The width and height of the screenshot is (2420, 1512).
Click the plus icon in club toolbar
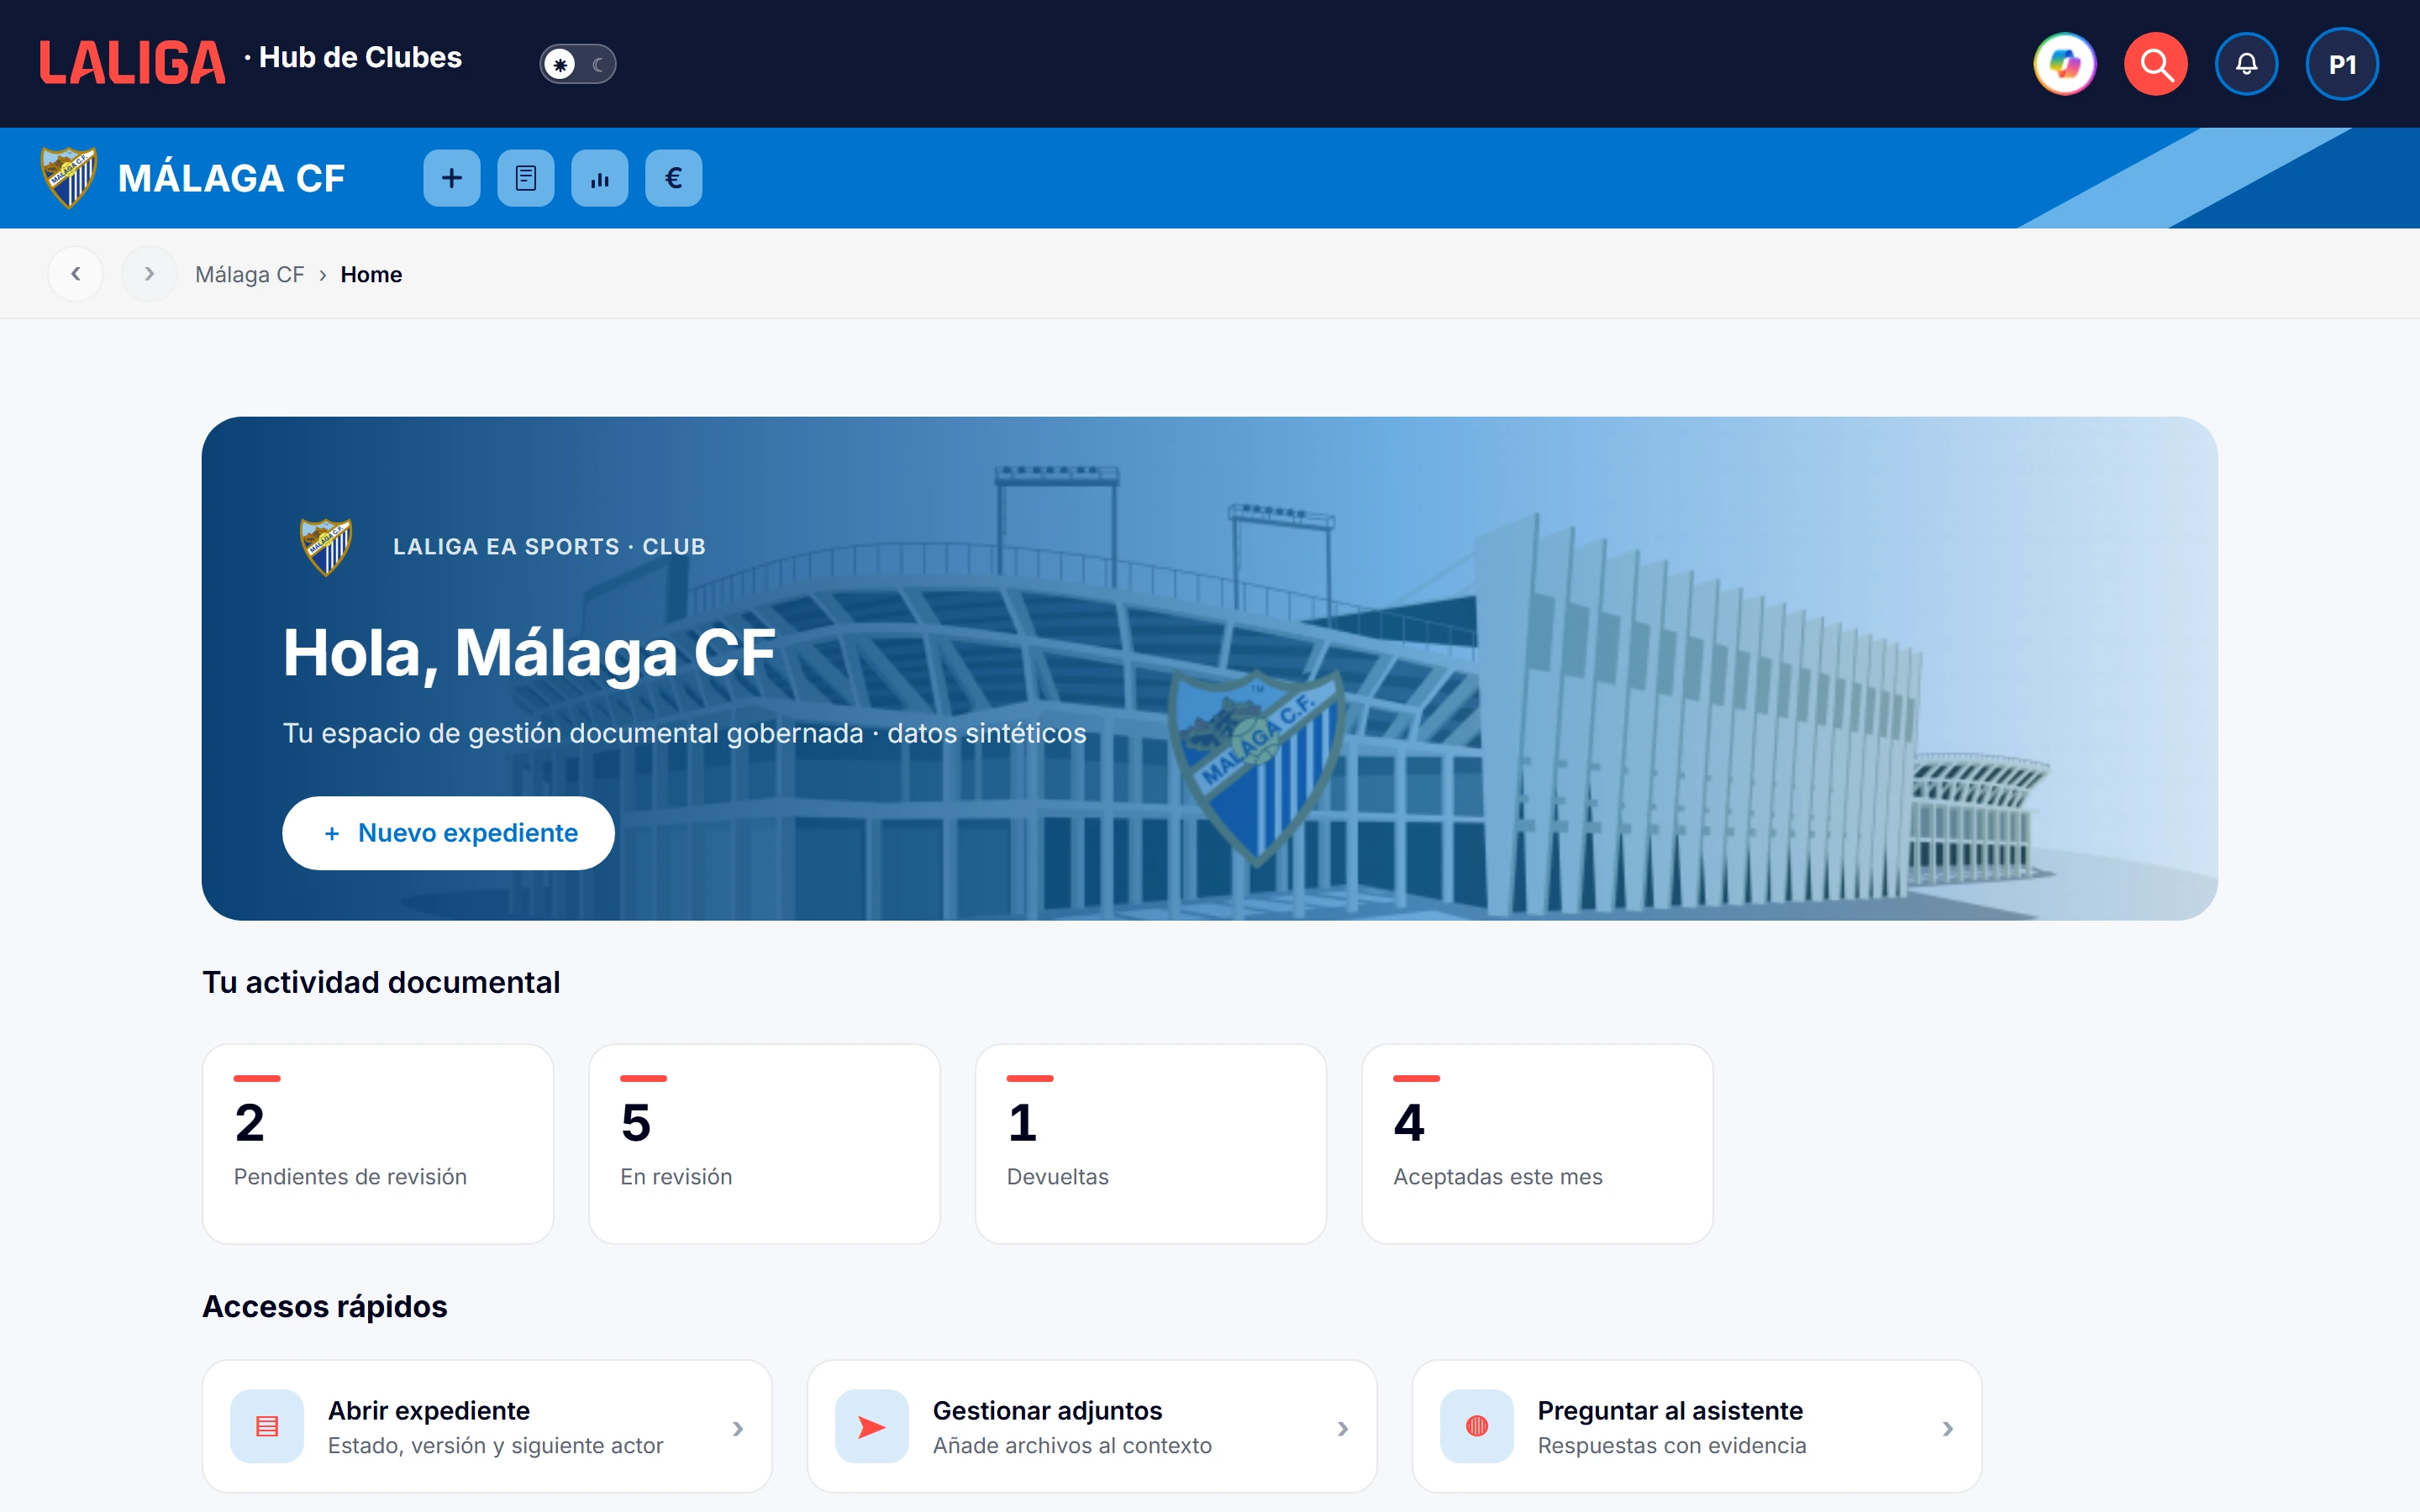pyautogui.click(x=452, y=178)
